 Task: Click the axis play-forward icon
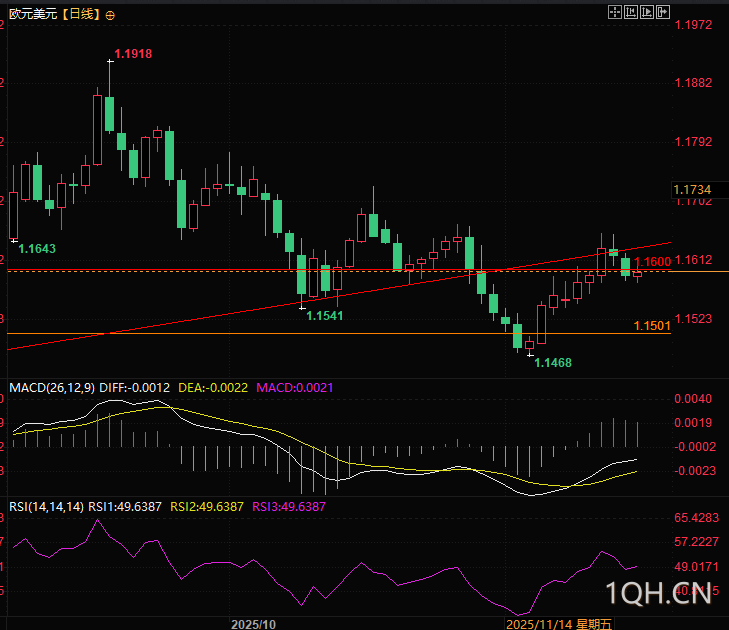point(647,12)
